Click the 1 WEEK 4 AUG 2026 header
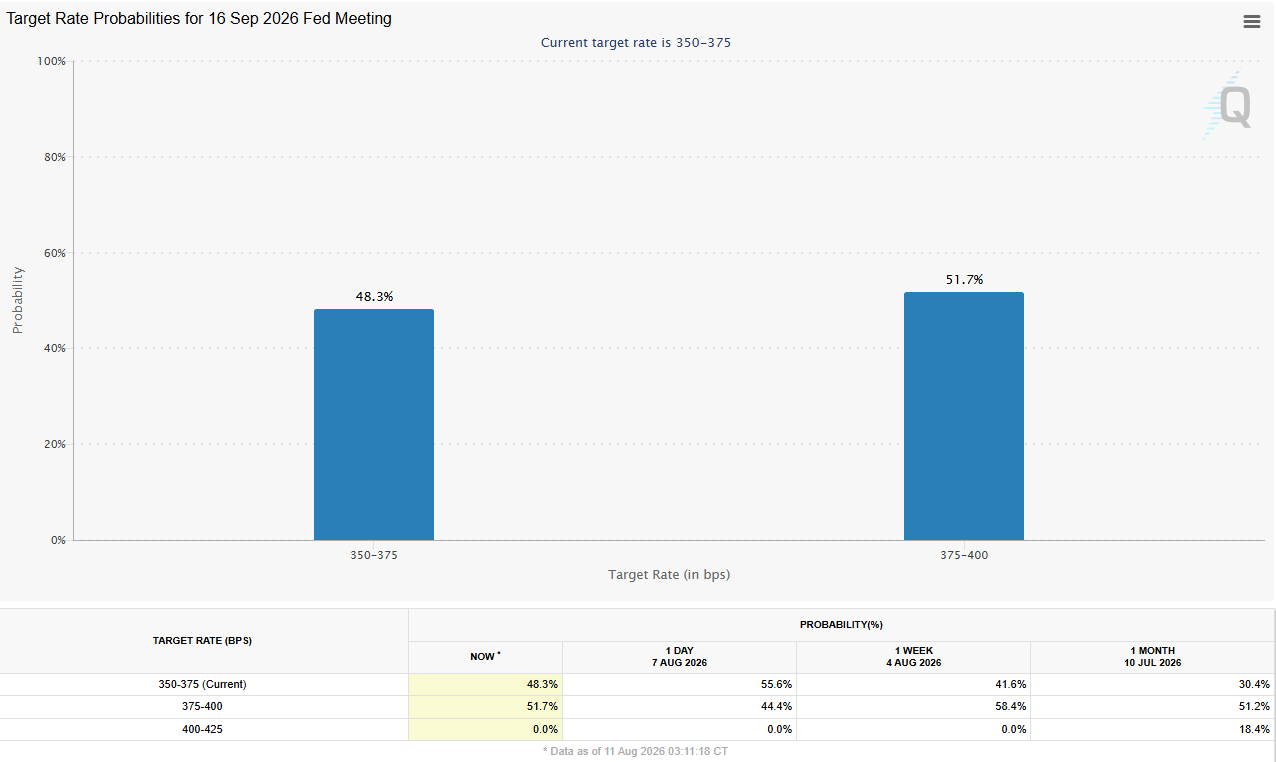The image size is (1276, 762). (x=913, y=657)
